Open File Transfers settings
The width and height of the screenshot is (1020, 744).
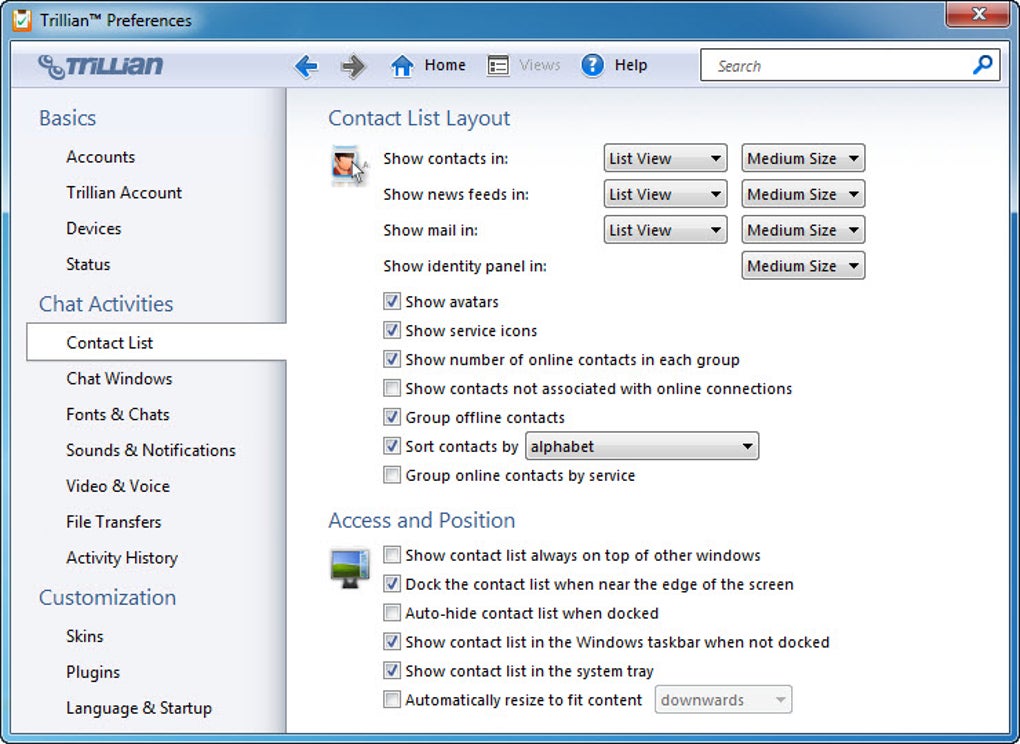pos(113,522)
